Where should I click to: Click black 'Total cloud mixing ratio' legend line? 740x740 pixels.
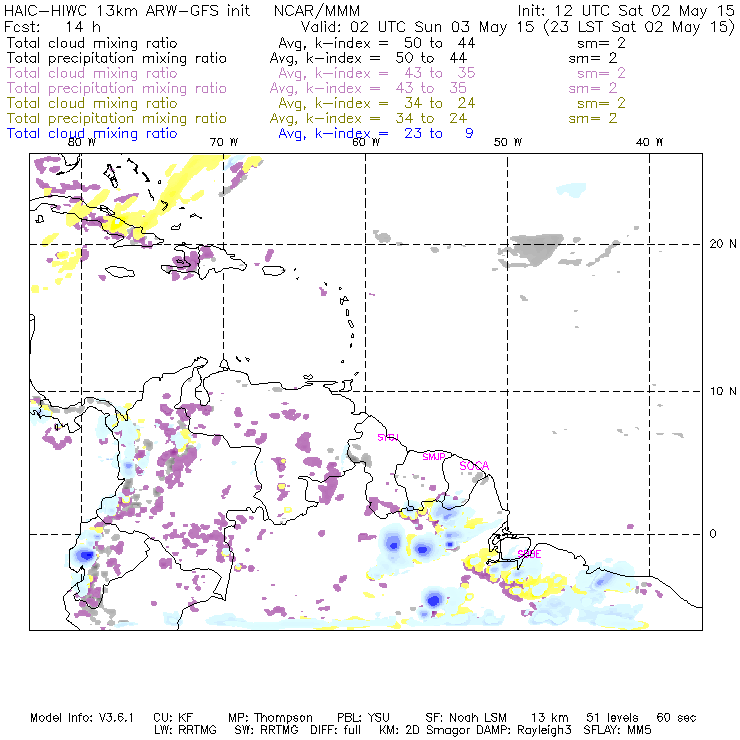(92, 43)
